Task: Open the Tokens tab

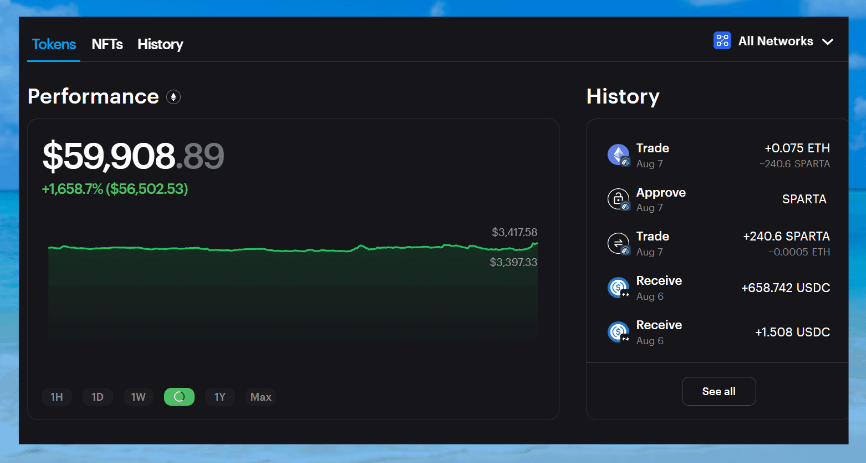Action: click(x=54, y=44)
